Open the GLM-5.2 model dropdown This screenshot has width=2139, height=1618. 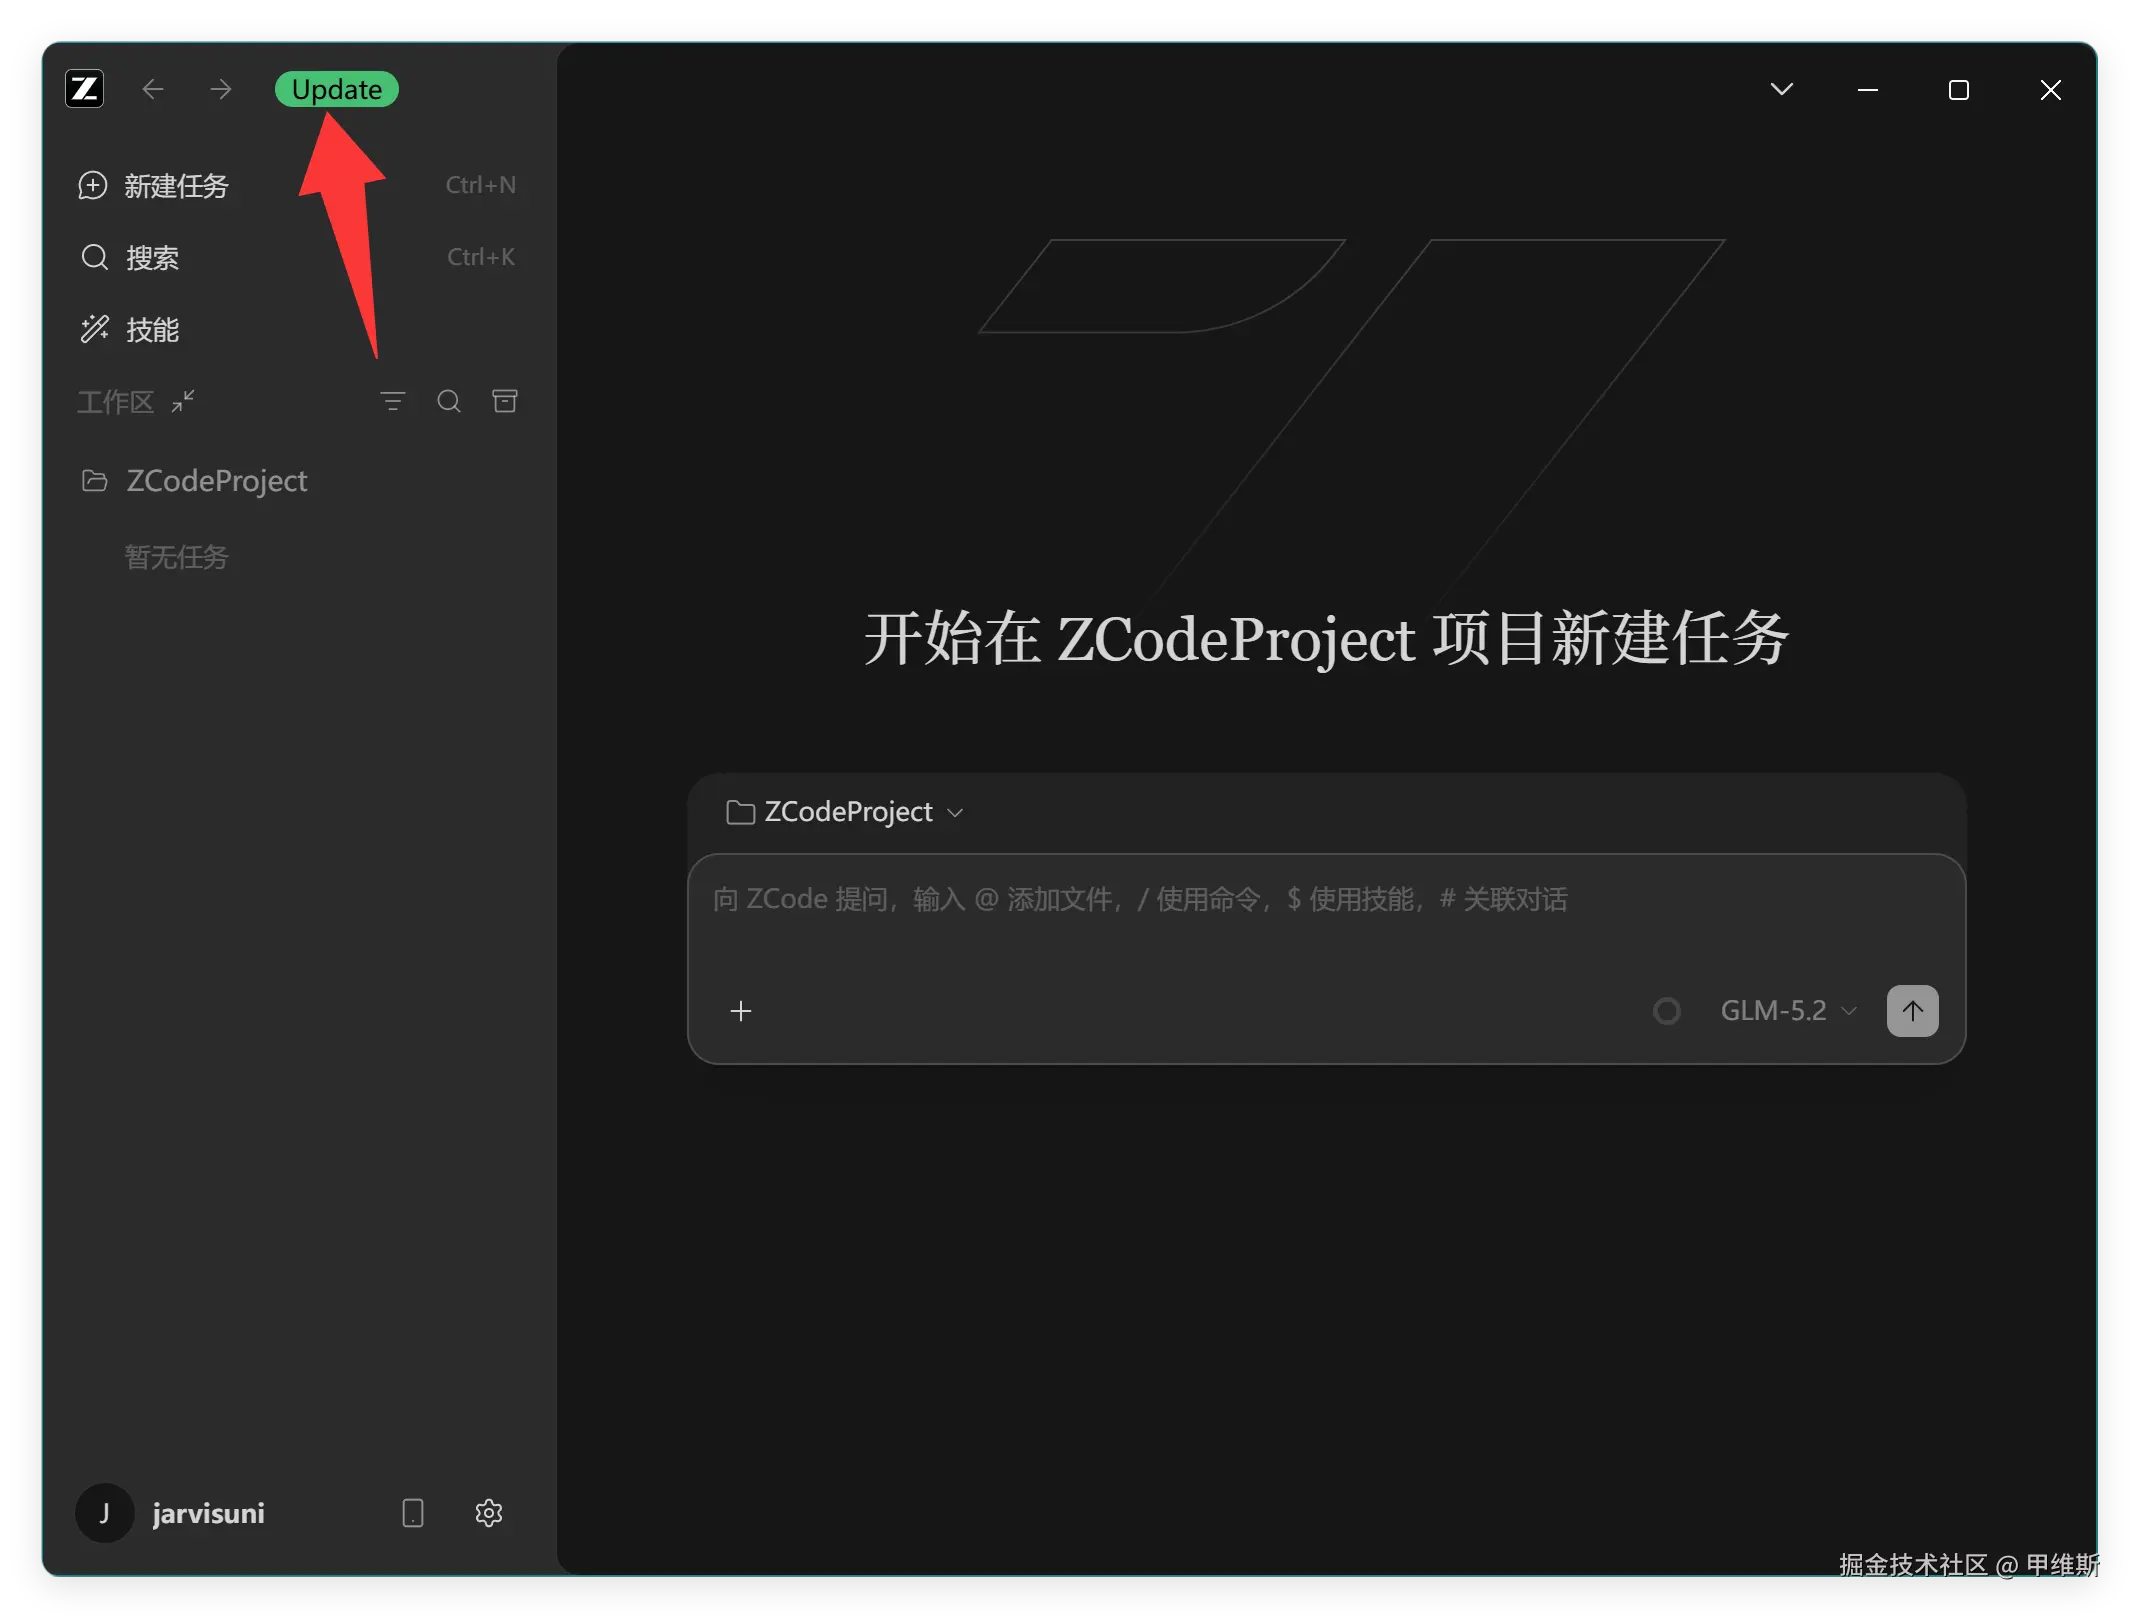pos(1788,1011)
